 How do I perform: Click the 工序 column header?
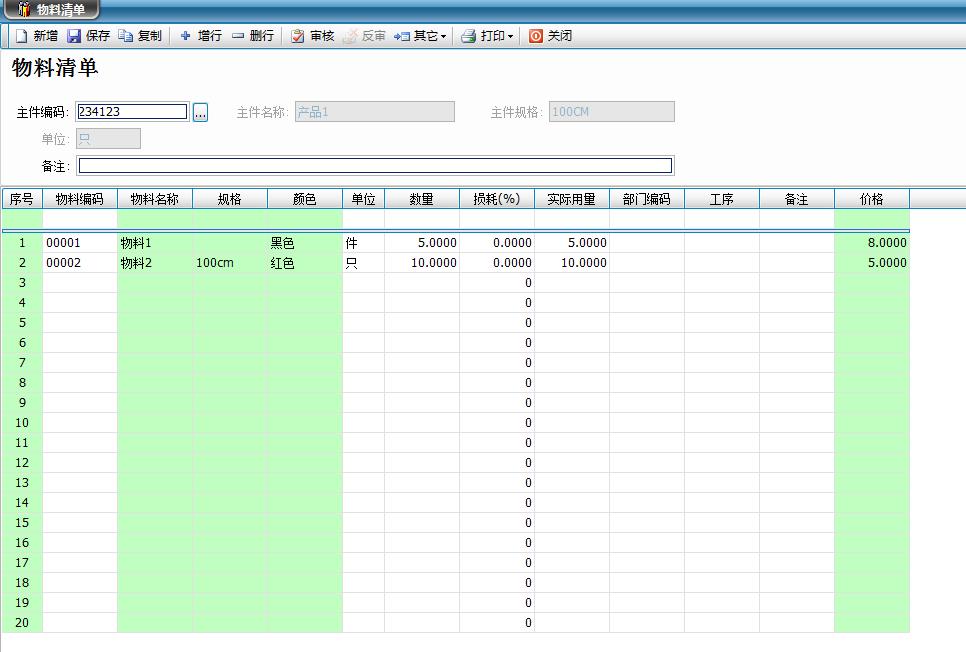722,199
